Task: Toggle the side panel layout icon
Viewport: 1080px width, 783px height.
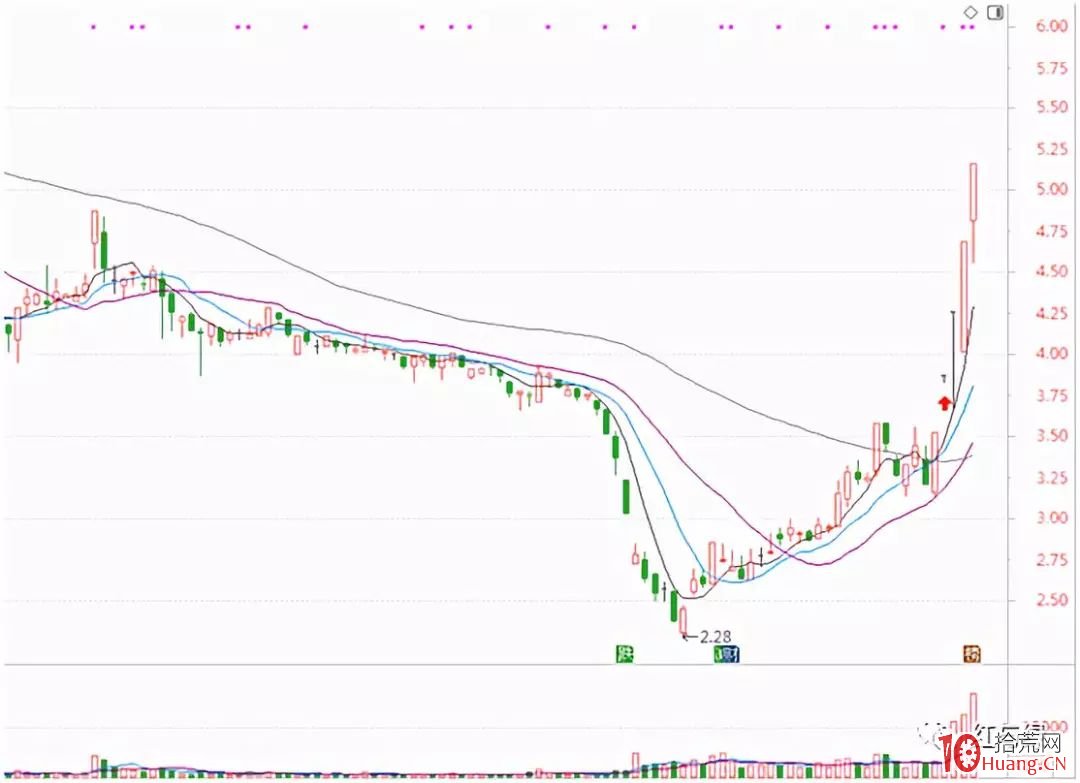Action: 995,12
